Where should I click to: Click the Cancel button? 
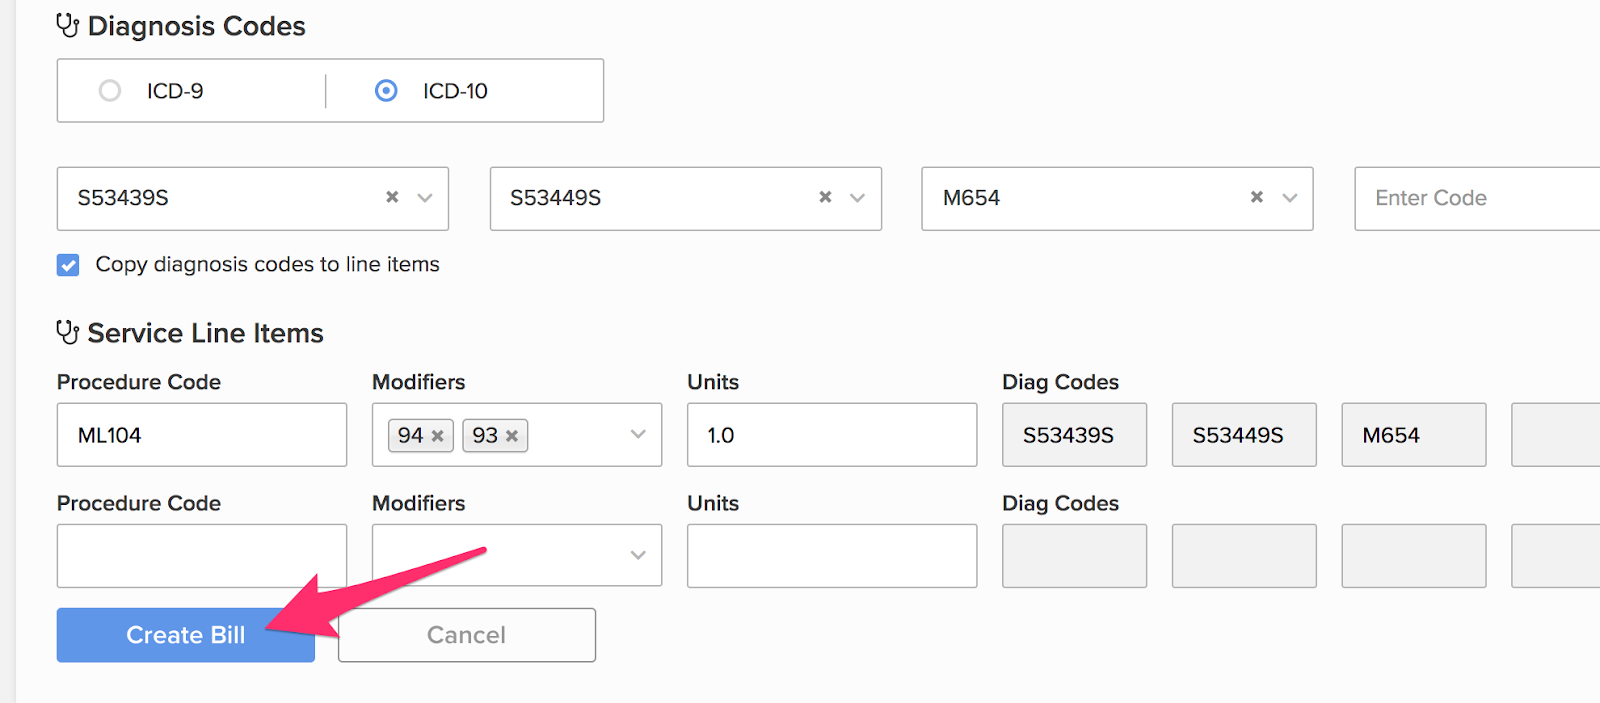(466, 634)
